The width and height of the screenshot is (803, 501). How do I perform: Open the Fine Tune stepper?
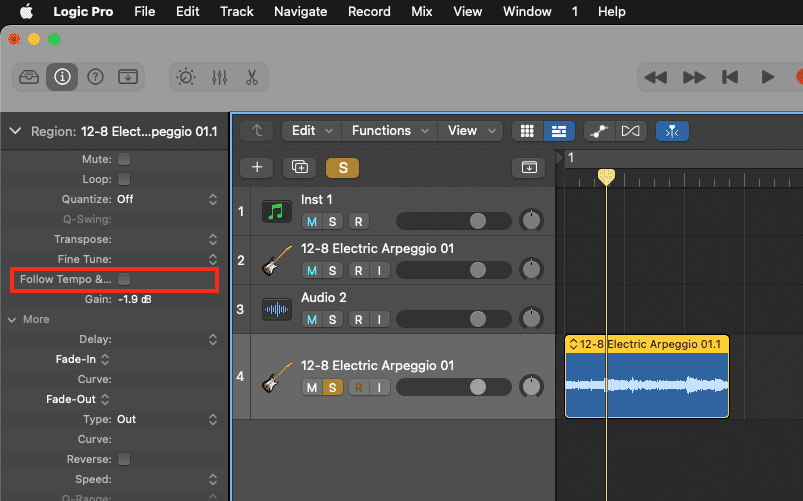click(213, 259)
